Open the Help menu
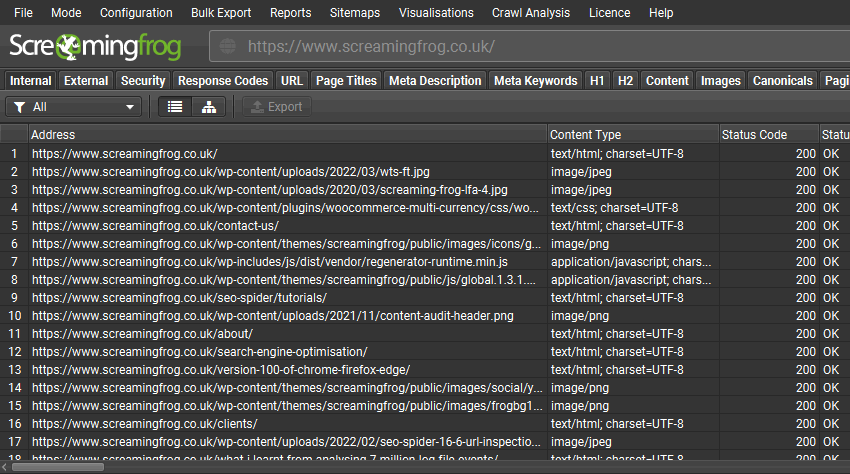Screen dimensions: 850x474 coord(661,12)
